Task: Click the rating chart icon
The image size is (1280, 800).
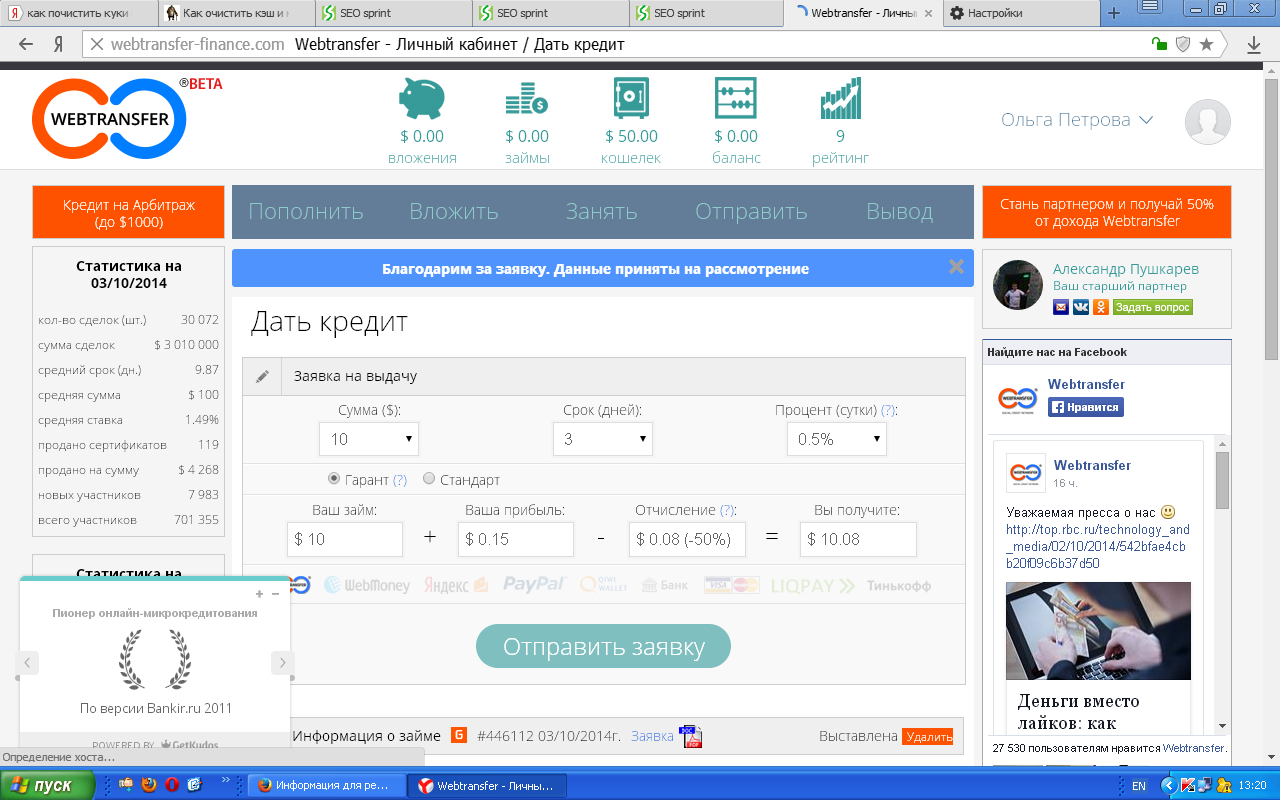Action: (840, 99)
